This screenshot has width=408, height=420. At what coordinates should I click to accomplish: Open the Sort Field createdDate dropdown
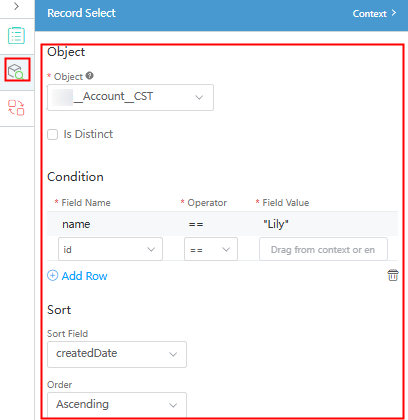tap(117, 354)
